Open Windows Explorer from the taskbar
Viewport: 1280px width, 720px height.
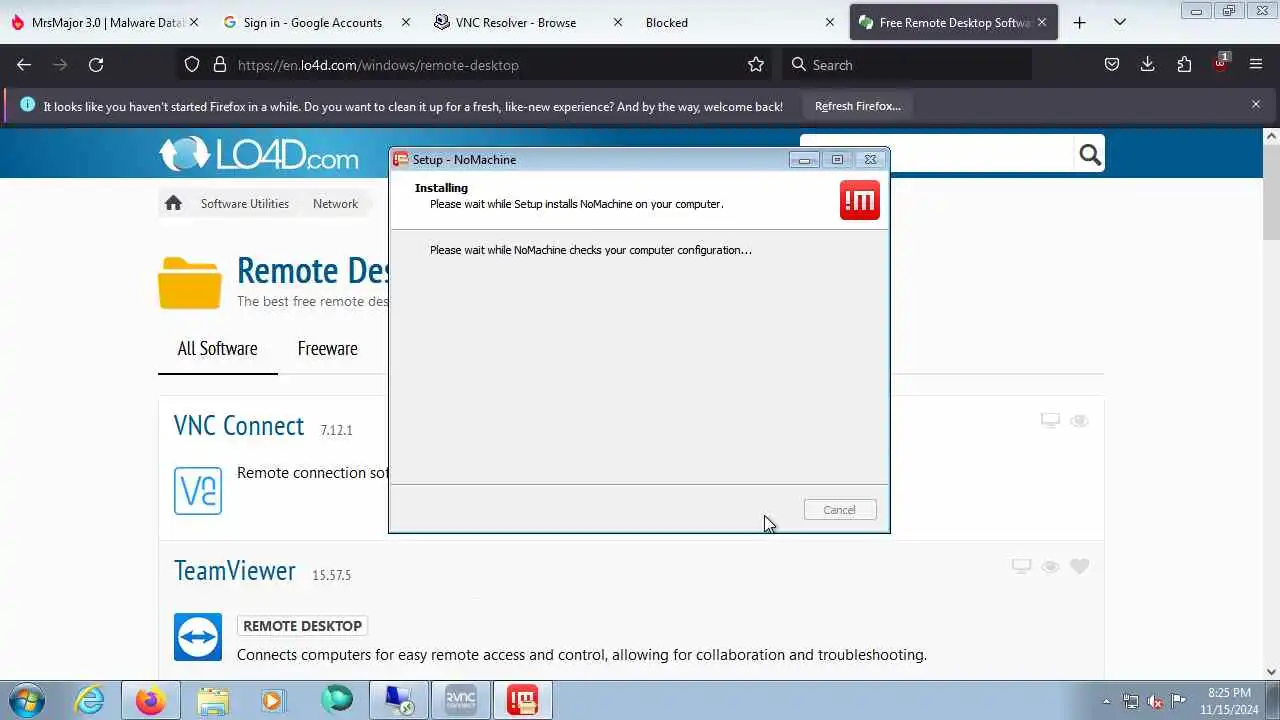pyautogui.click(x=213, y=700)
